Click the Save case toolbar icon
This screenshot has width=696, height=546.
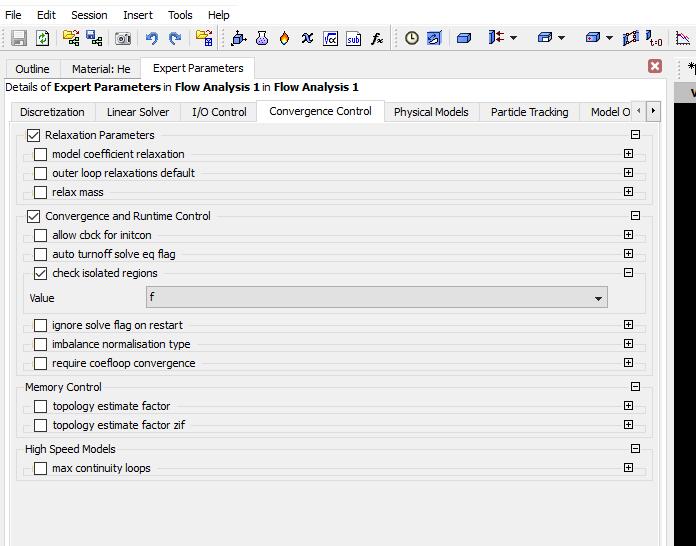coord(19,38)
